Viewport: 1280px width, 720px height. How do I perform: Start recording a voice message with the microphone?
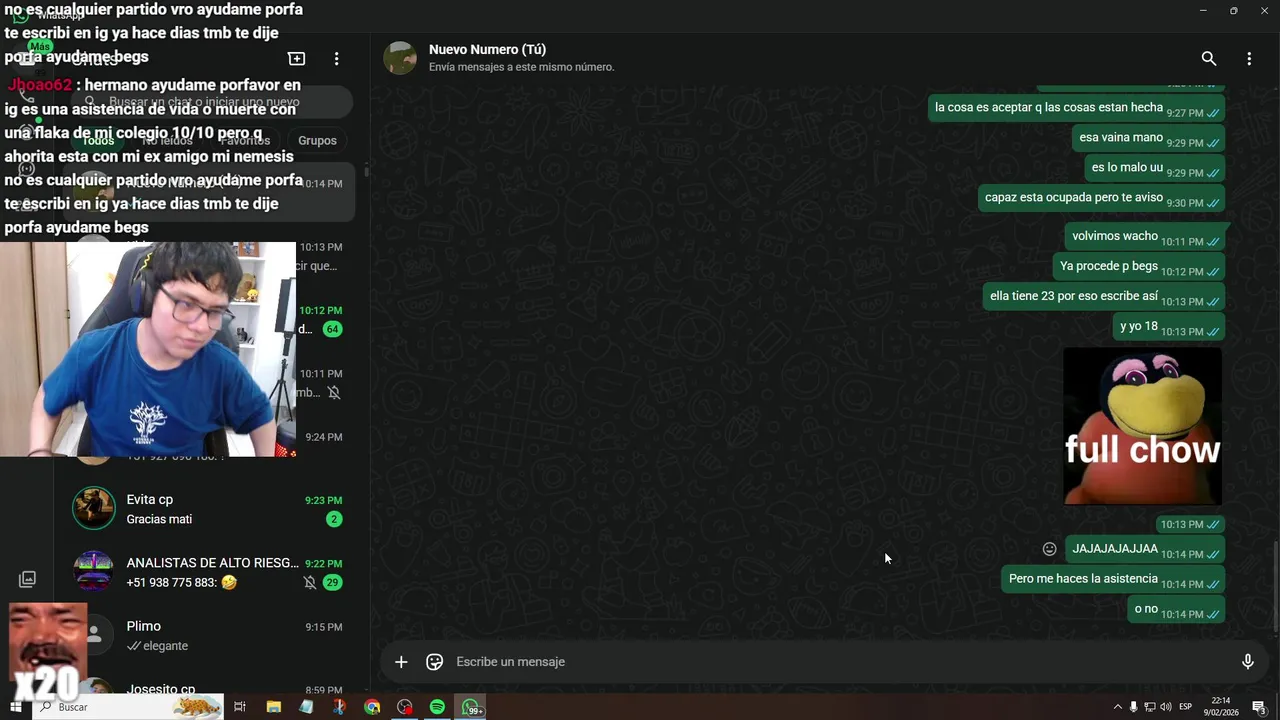[1248, 662]
